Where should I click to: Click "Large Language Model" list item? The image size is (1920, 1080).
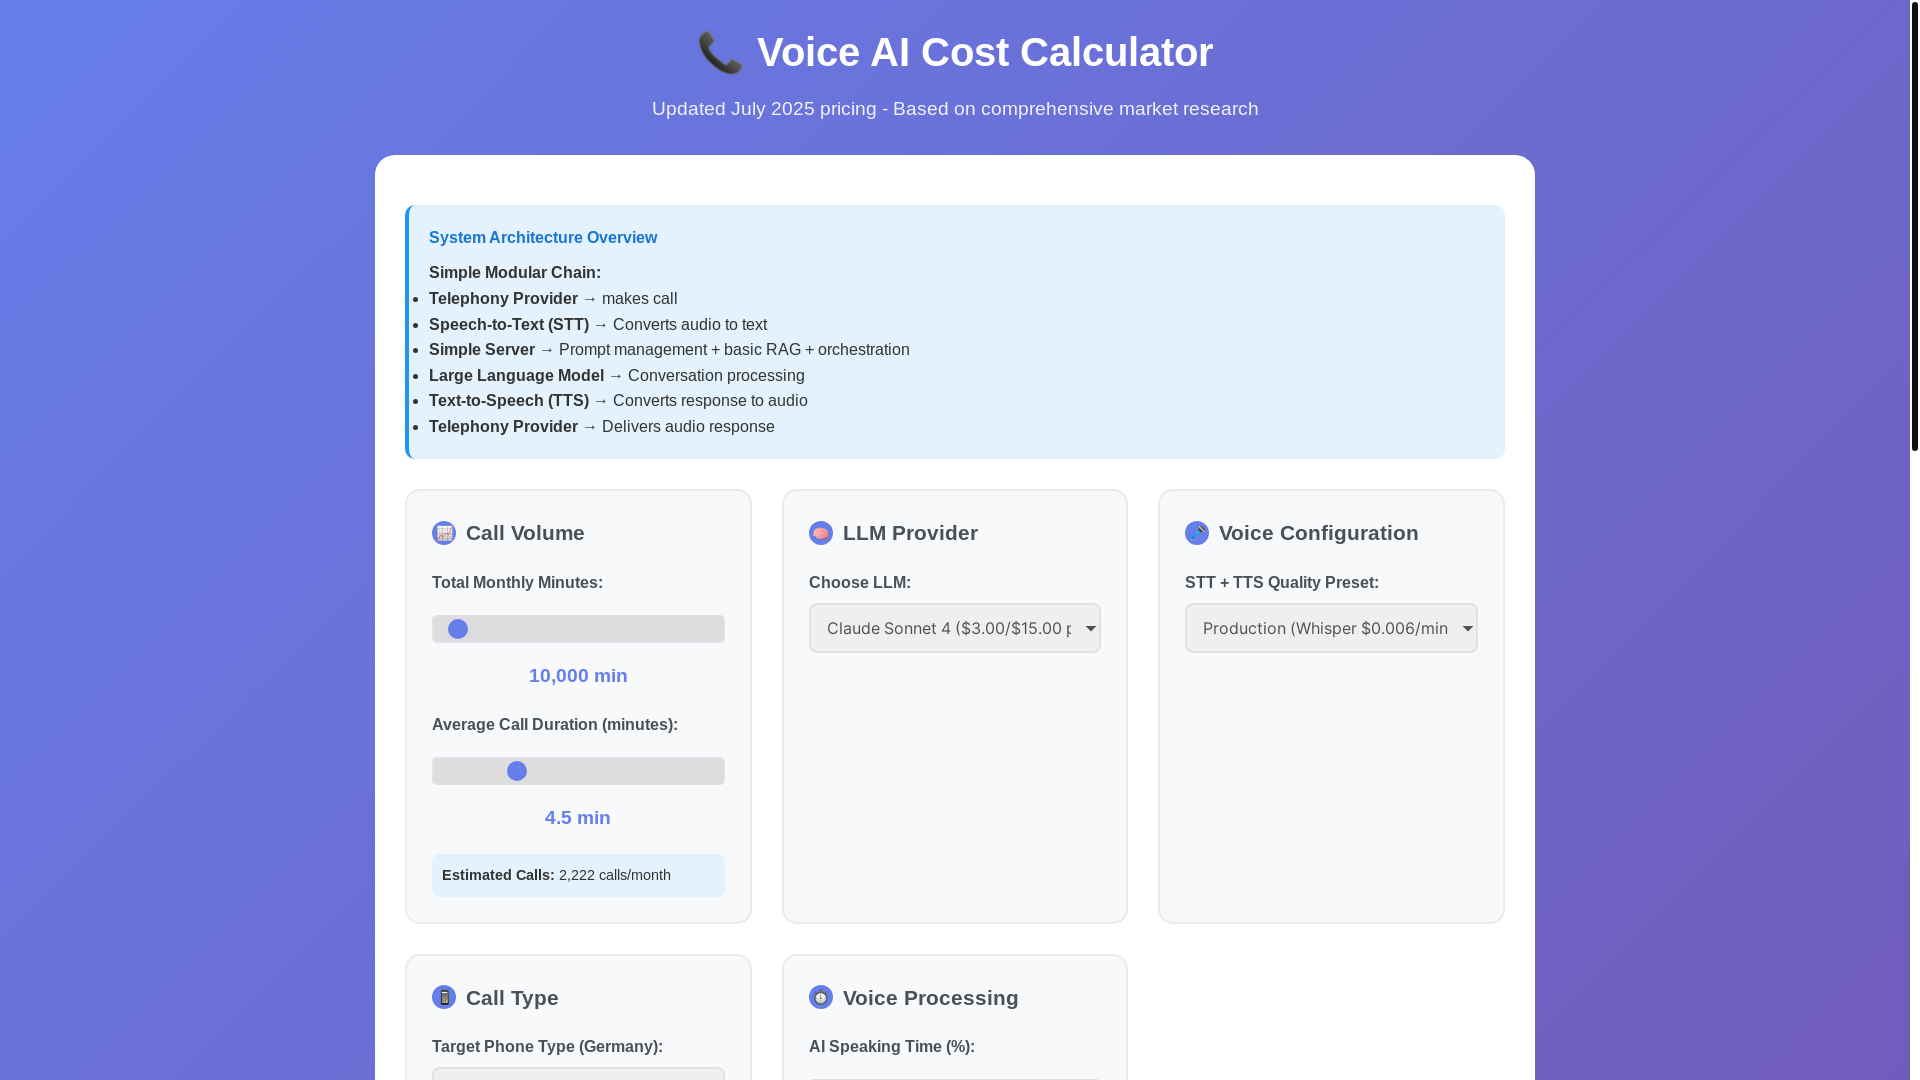coord(617,376)
